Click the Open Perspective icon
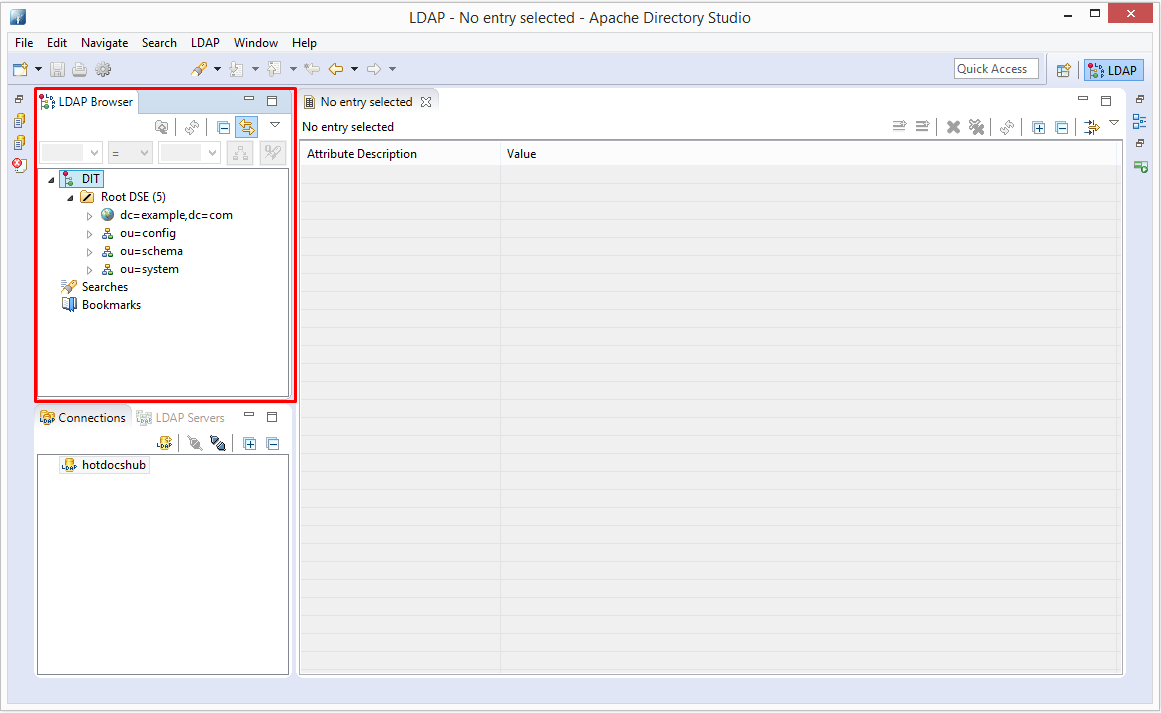 coord(1064,70)
